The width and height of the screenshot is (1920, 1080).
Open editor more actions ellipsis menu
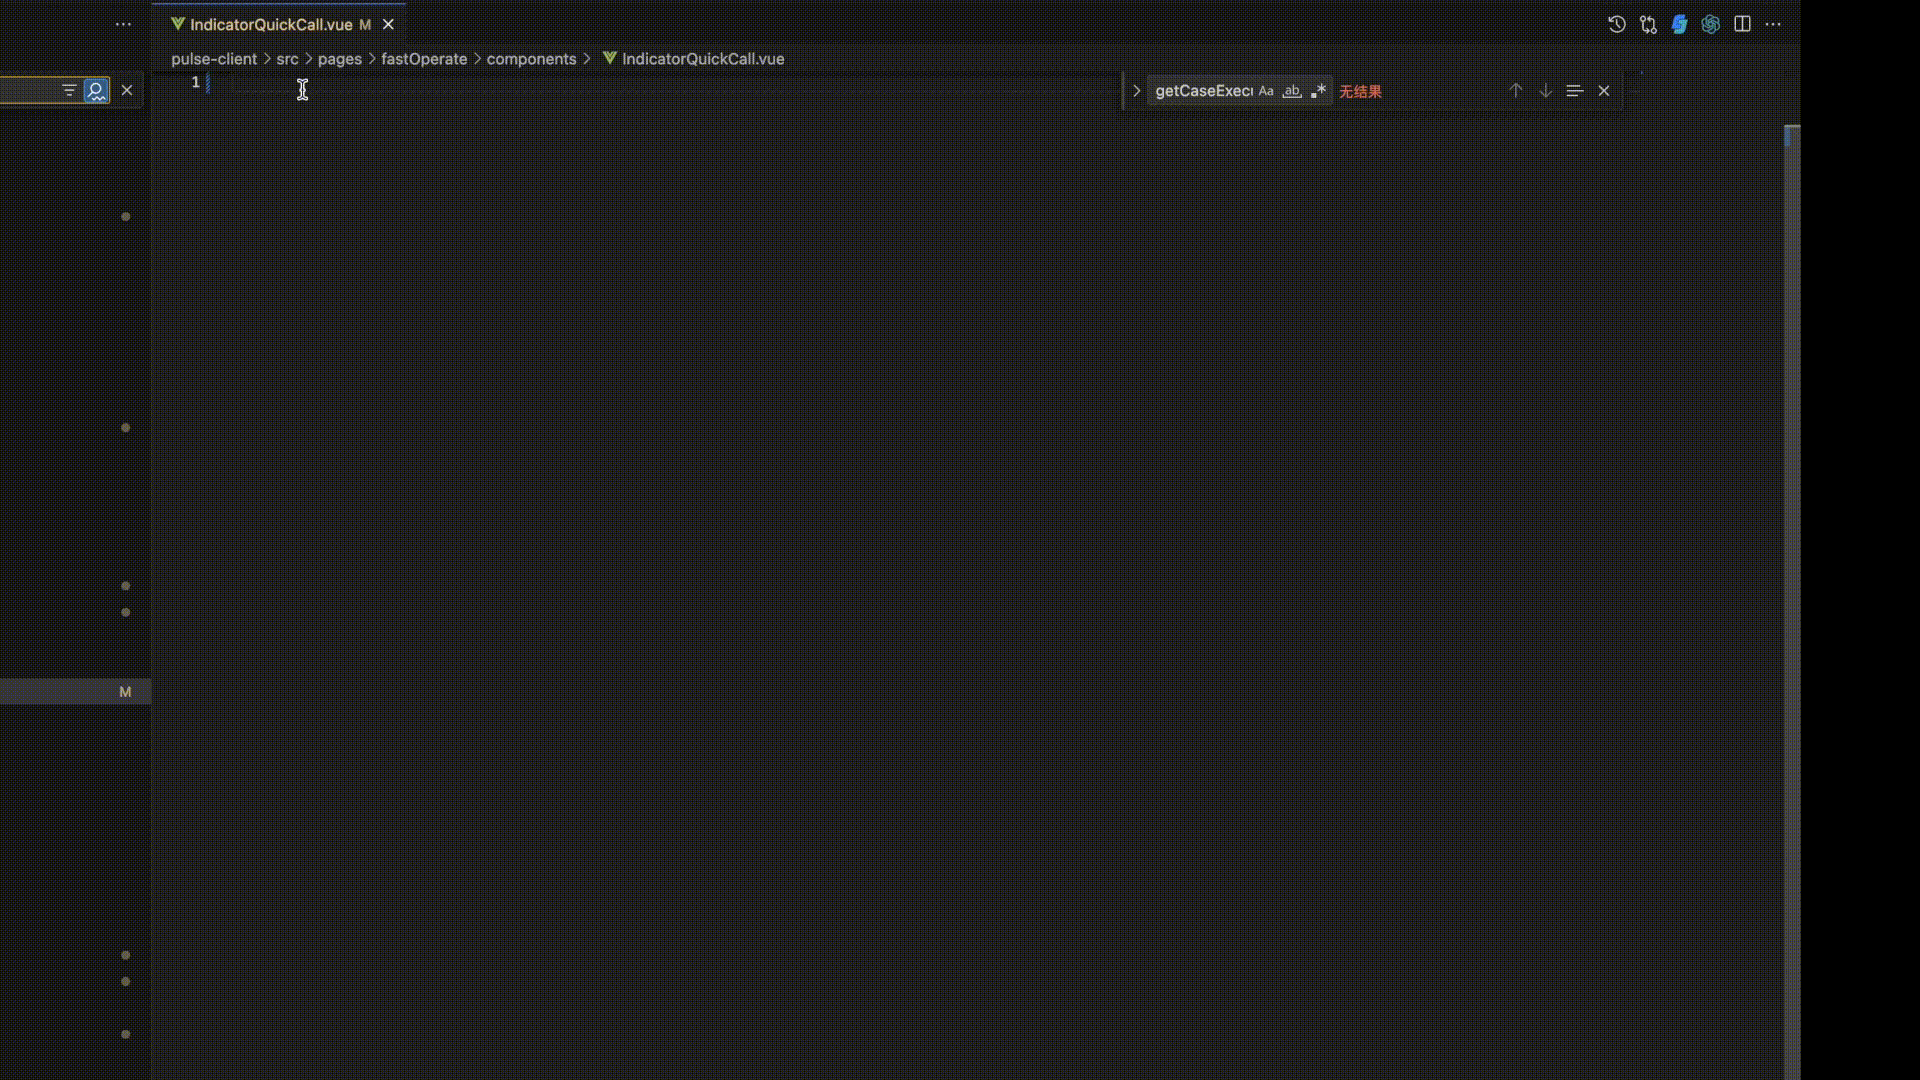pos(1773,24)
